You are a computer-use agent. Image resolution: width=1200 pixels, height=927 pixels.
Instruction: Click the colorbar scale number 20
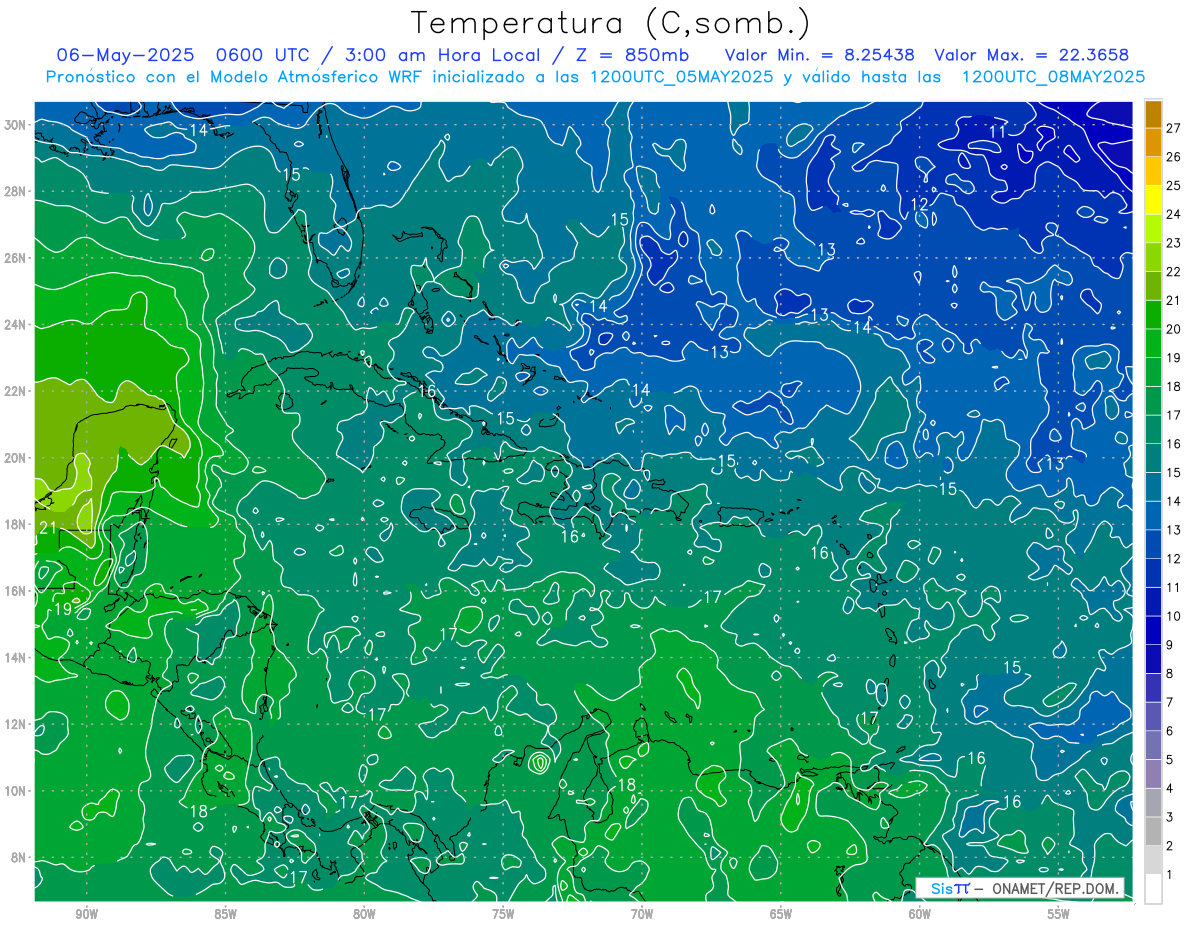[x=1173, y=329]
